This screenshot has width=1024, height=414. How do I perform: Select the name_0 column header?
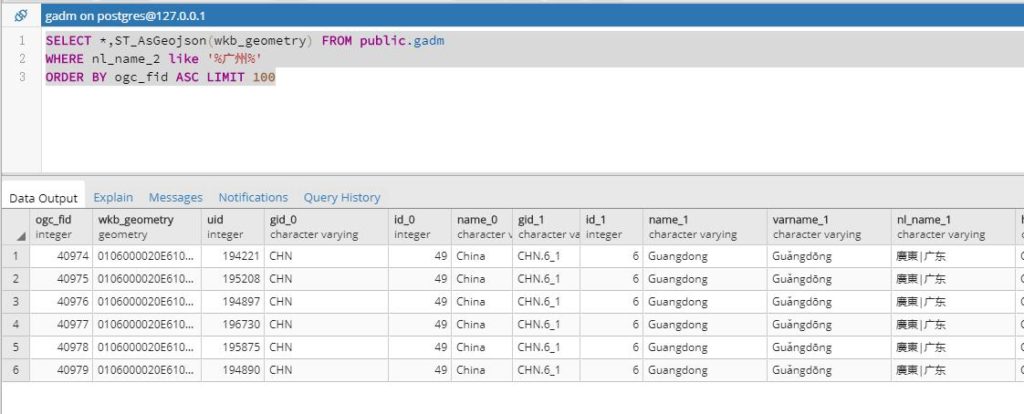(x=482, y=227)
